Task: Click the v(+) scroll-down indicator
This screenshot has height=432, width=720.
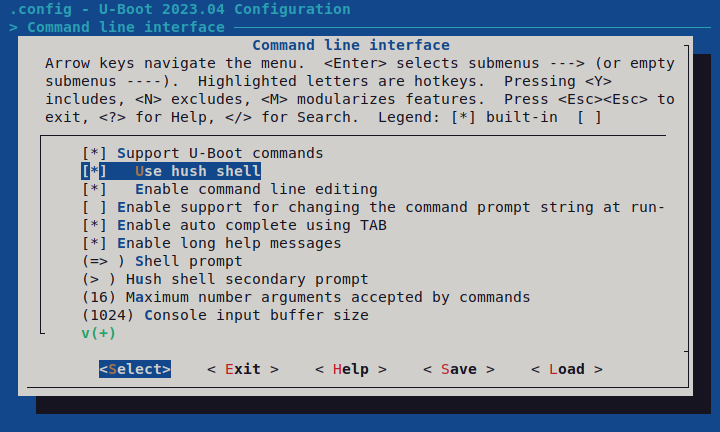Action: coord(99,333)
